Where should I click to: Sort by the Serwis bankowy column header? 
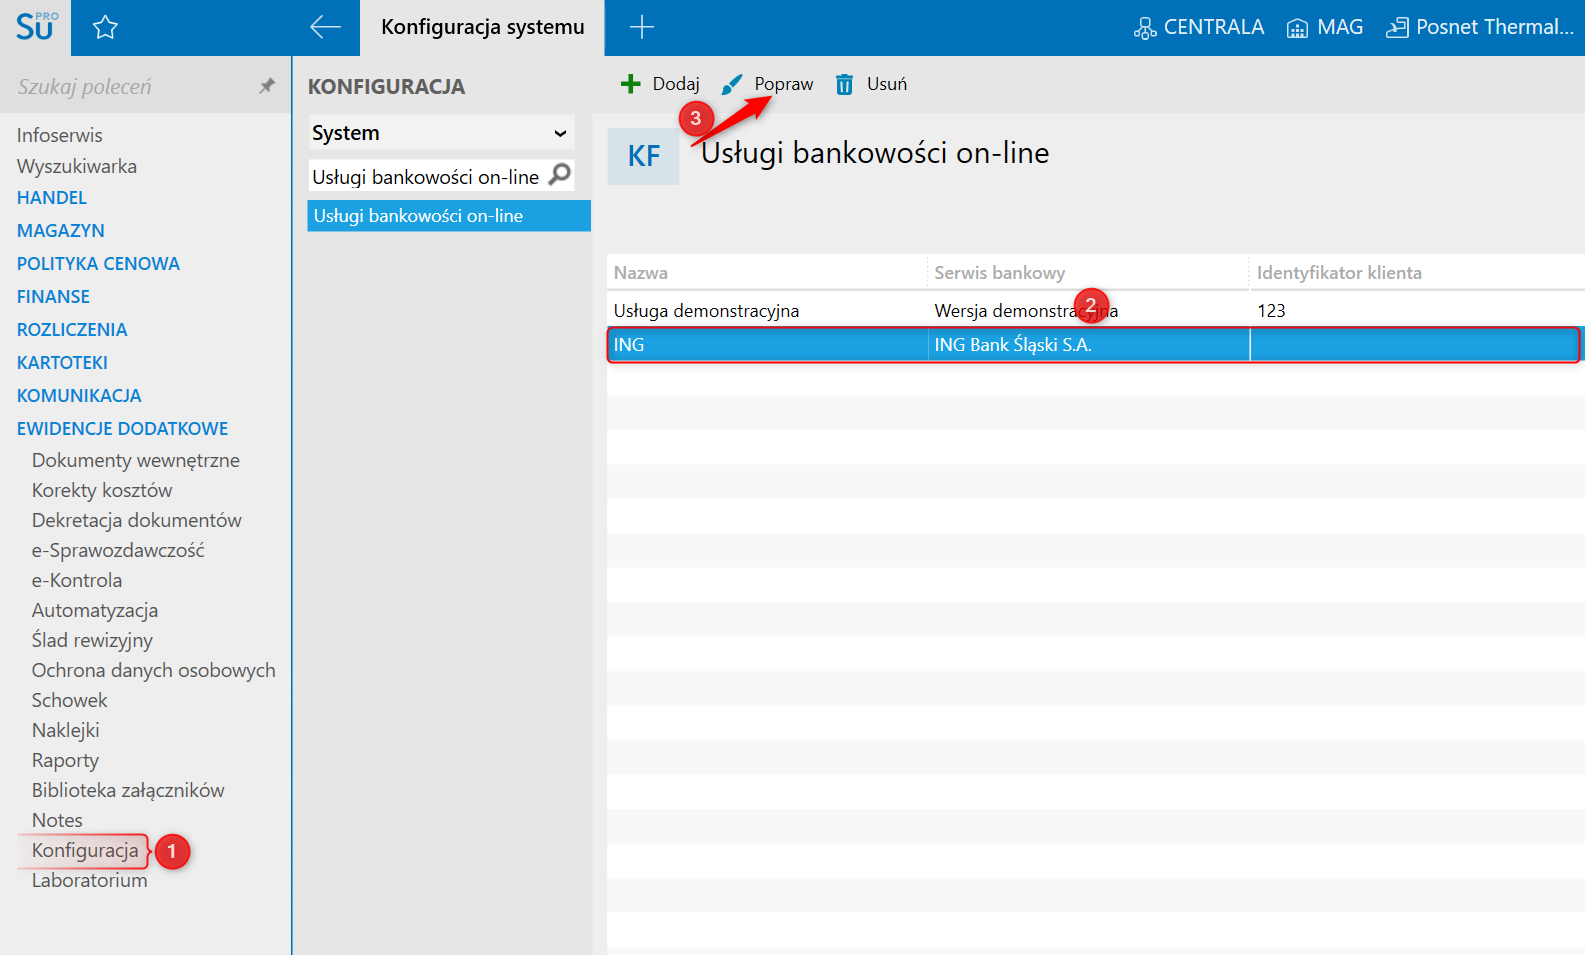(1088, 273)
